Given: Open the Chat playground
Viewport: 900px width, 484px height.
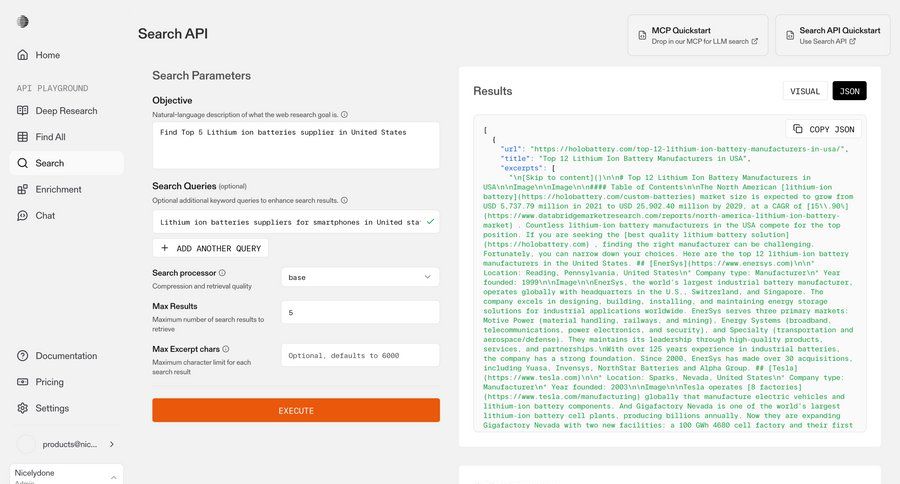Looking at the screenshot, I should pos(45,215).
